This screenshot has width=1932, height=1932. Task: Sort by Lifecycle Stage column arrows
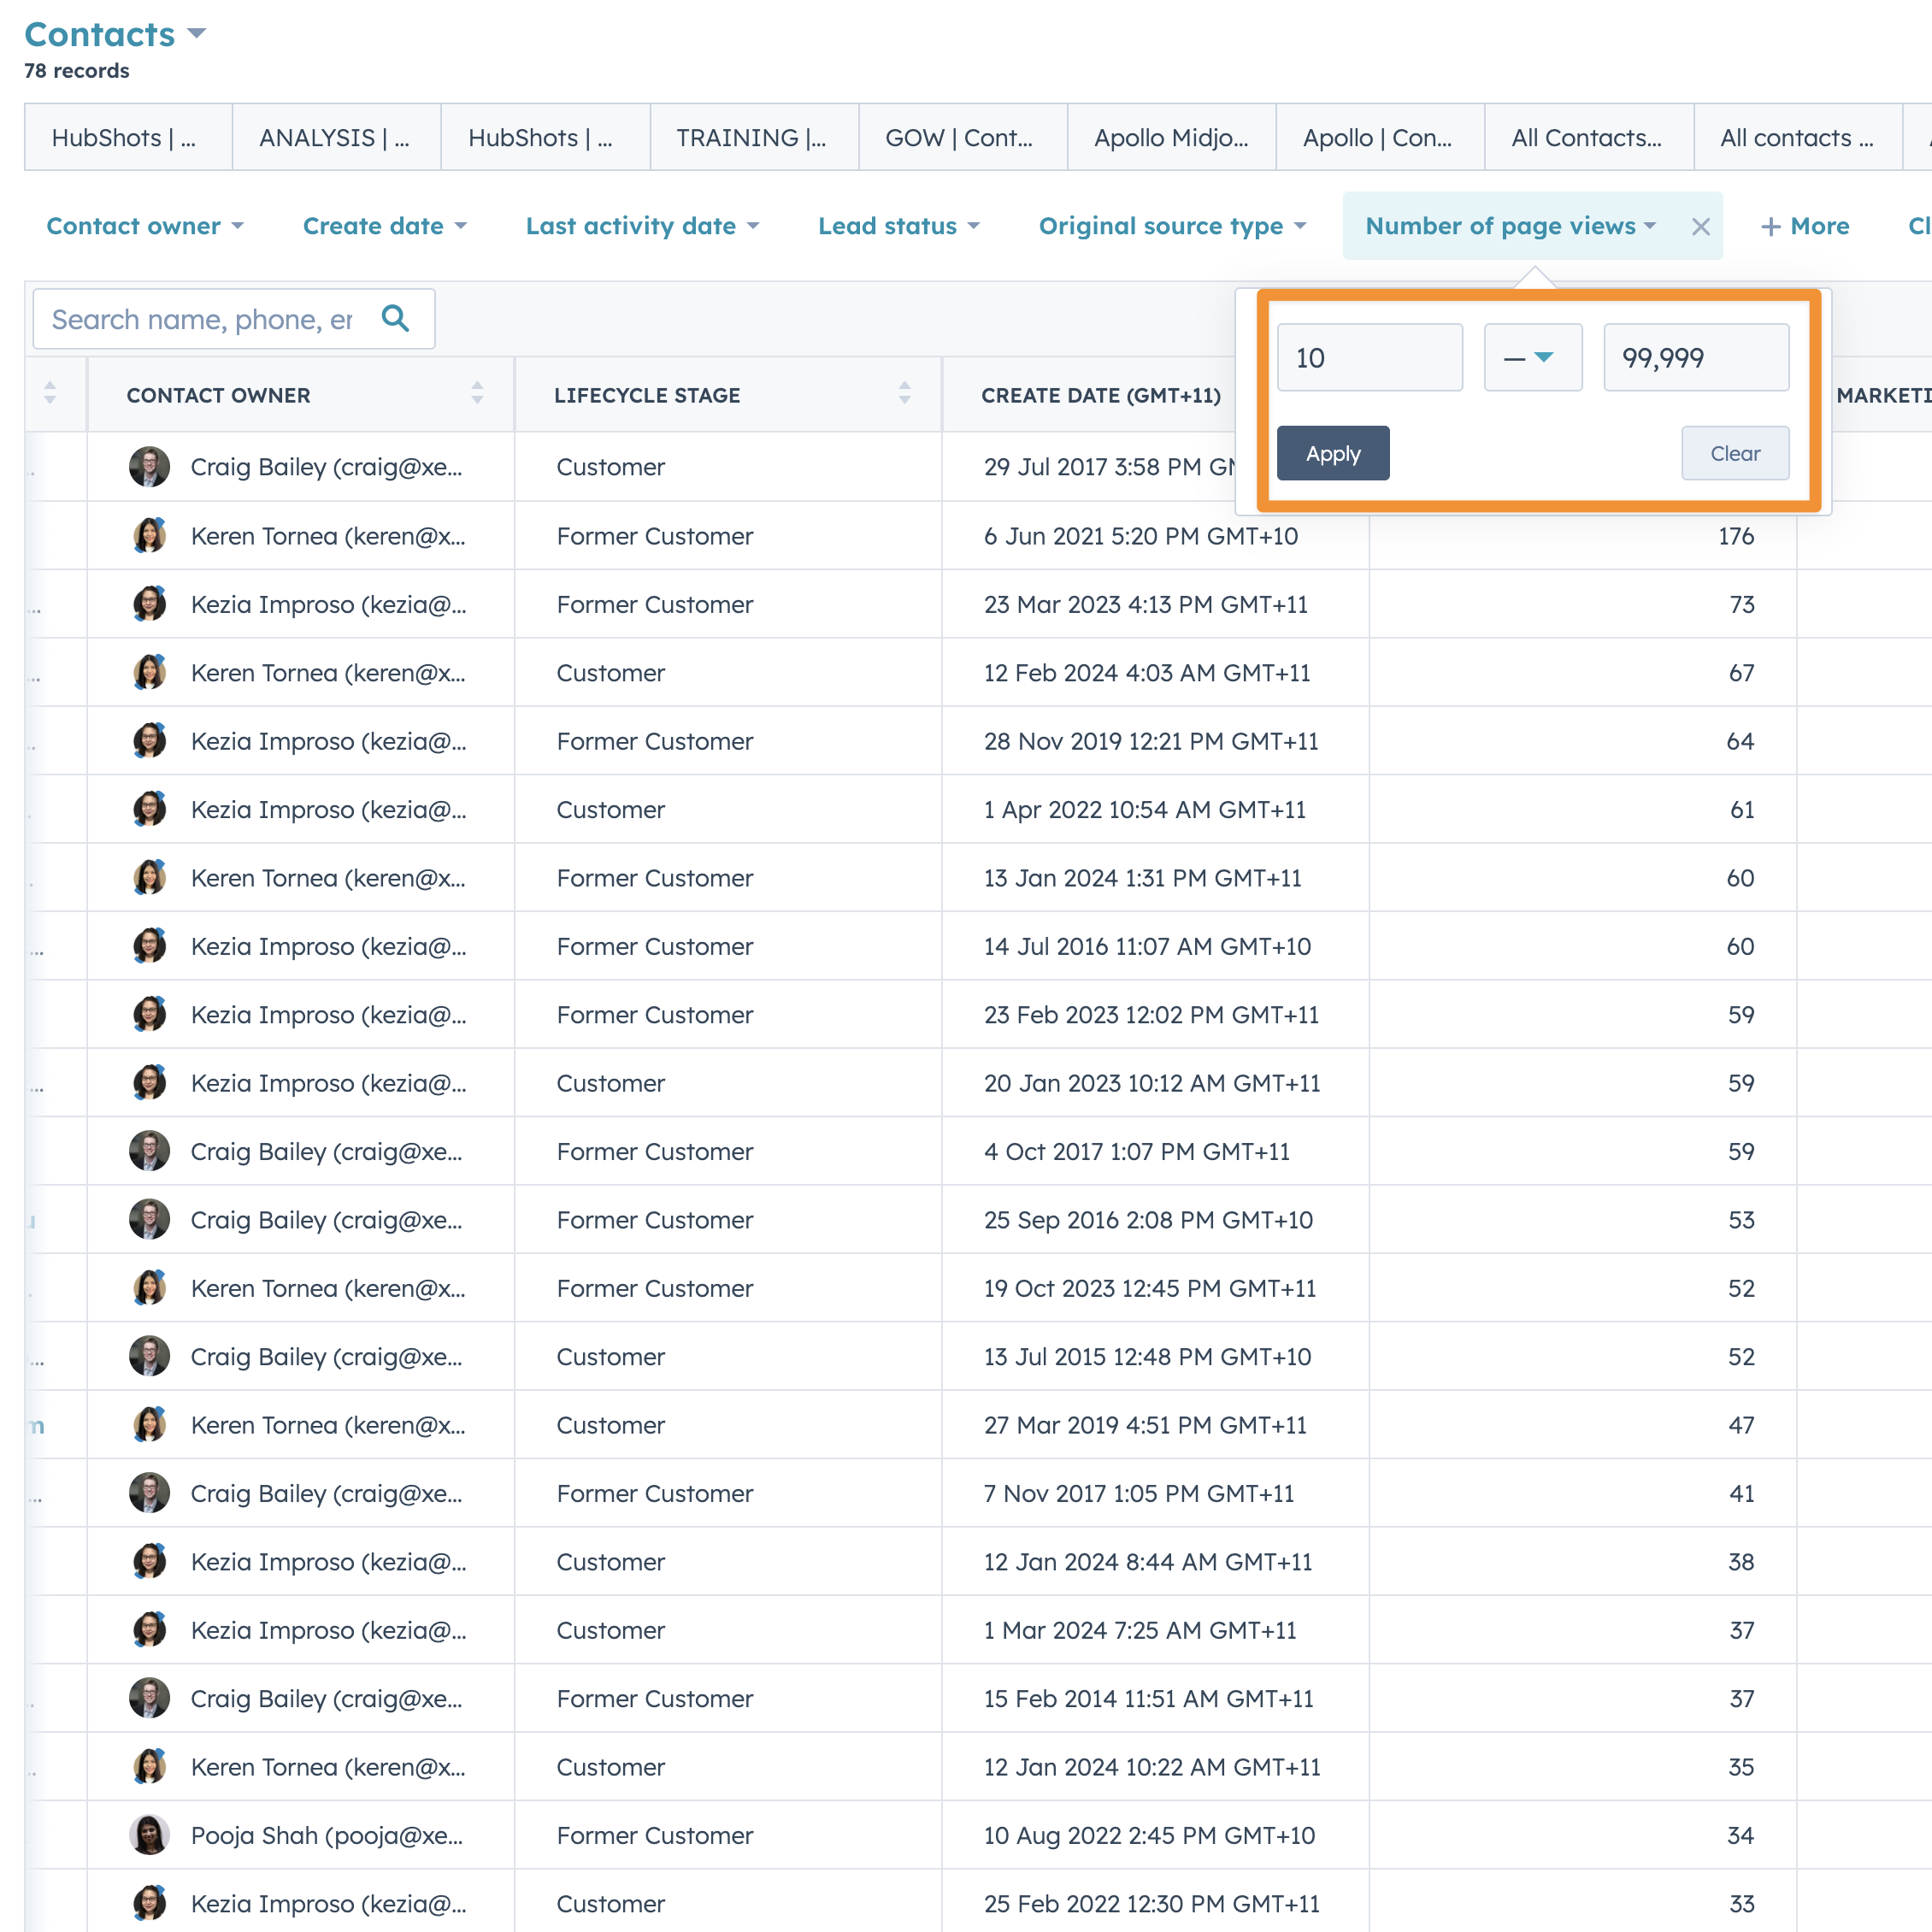tap(904, 393)
